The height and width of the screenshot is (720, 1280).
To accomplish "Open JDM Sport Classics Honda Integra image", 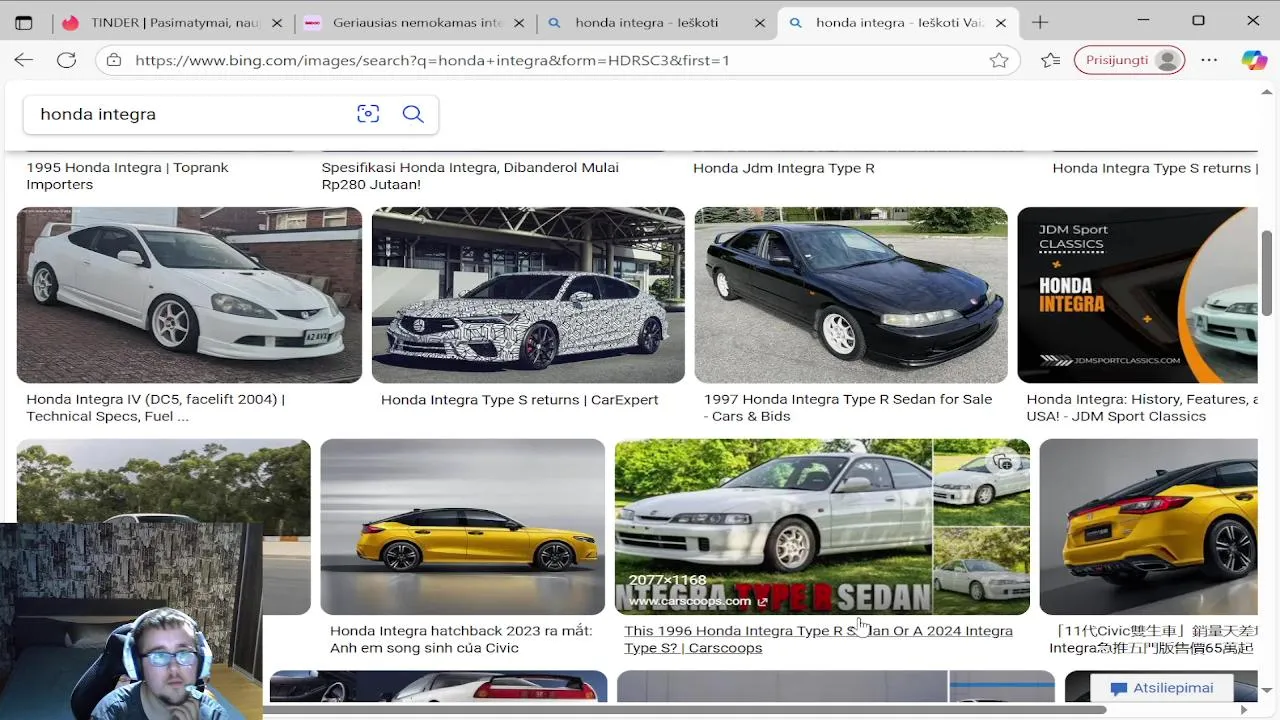I will coord(1137,295).
